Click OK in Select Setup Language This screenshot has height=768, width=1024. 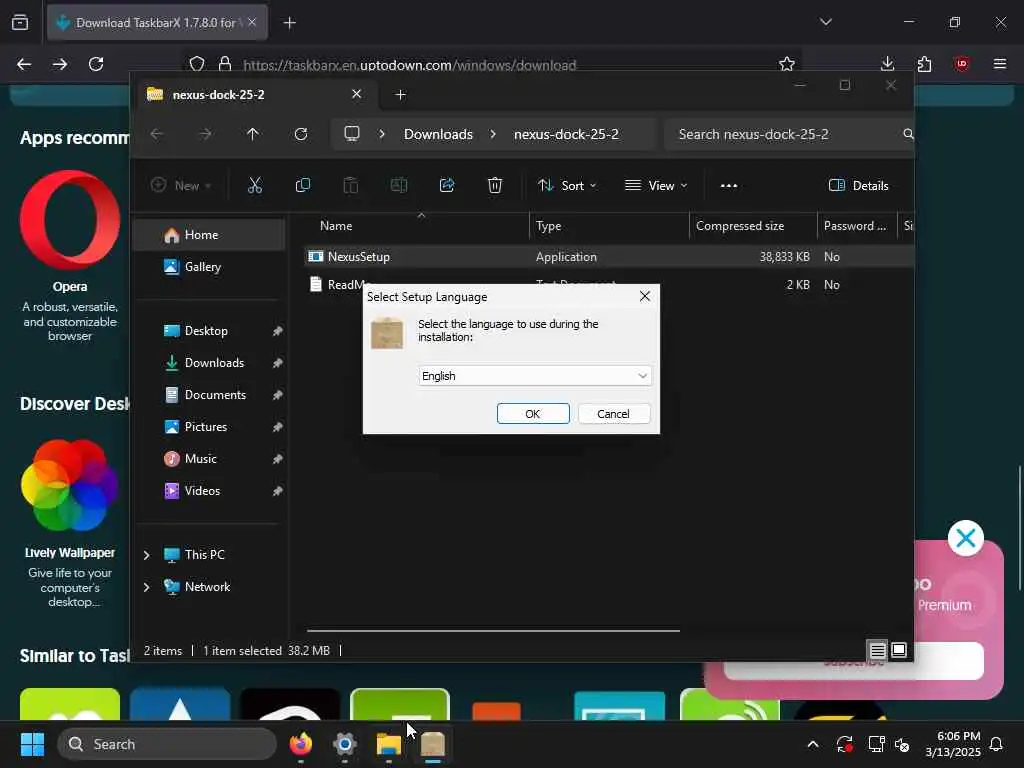533,413
